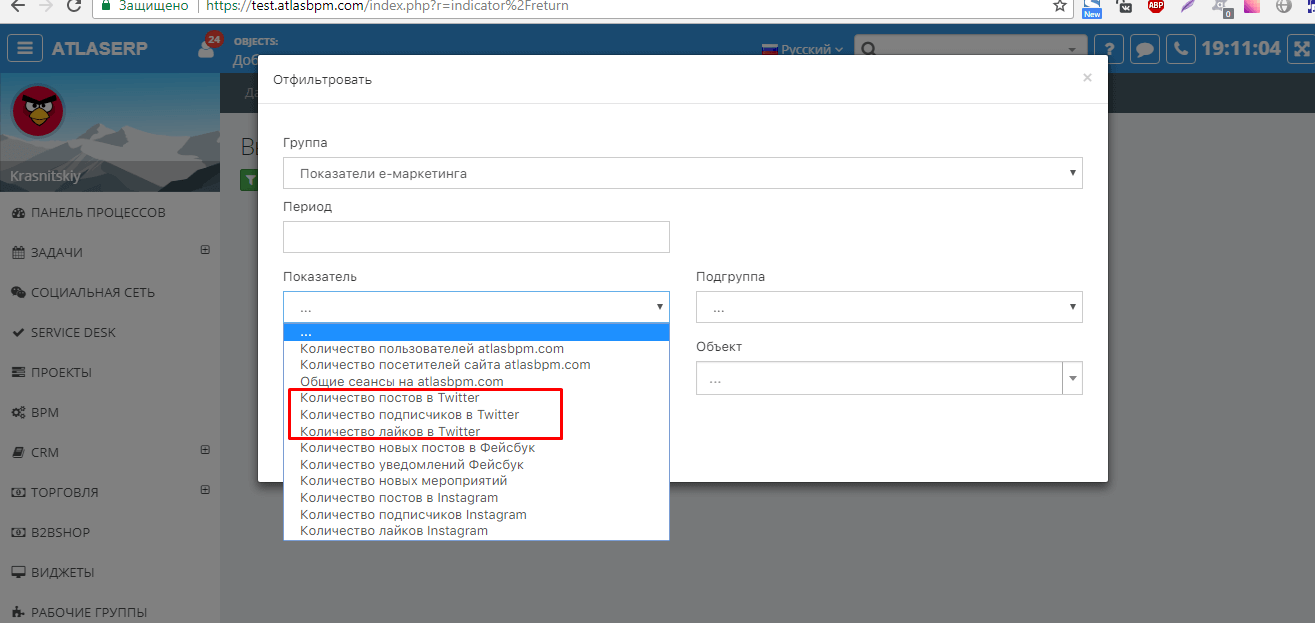Open Русский language selector

coord(803,49)
